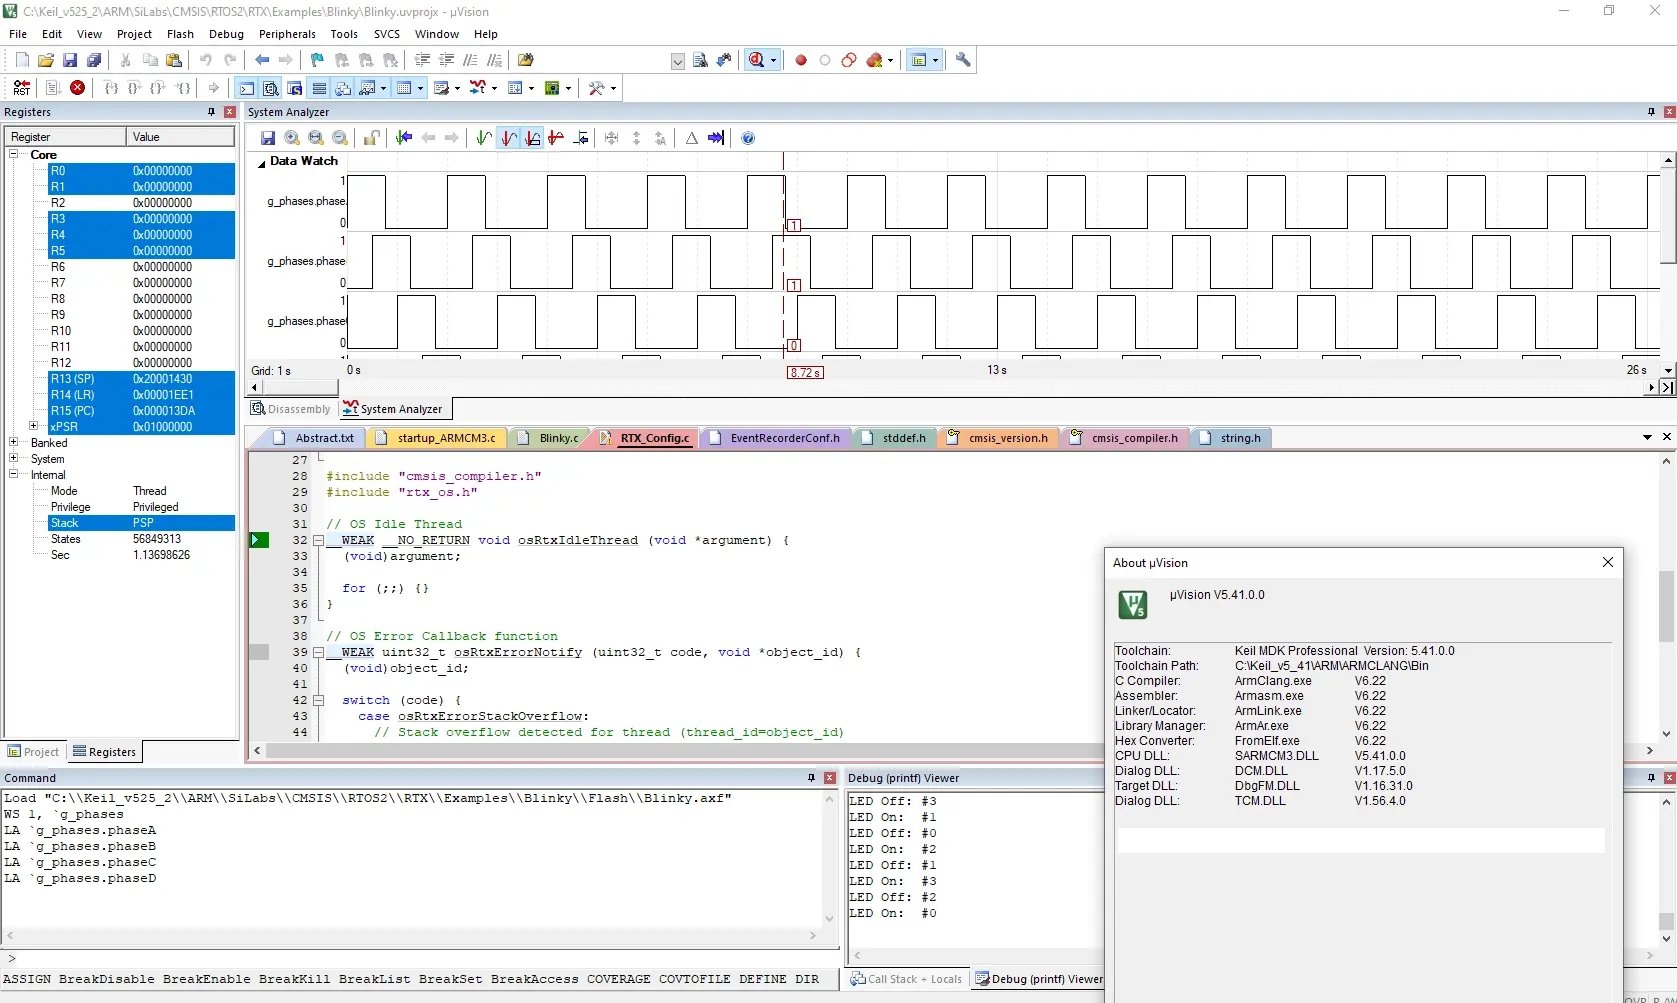Open the Debug menu

(226, 34)
